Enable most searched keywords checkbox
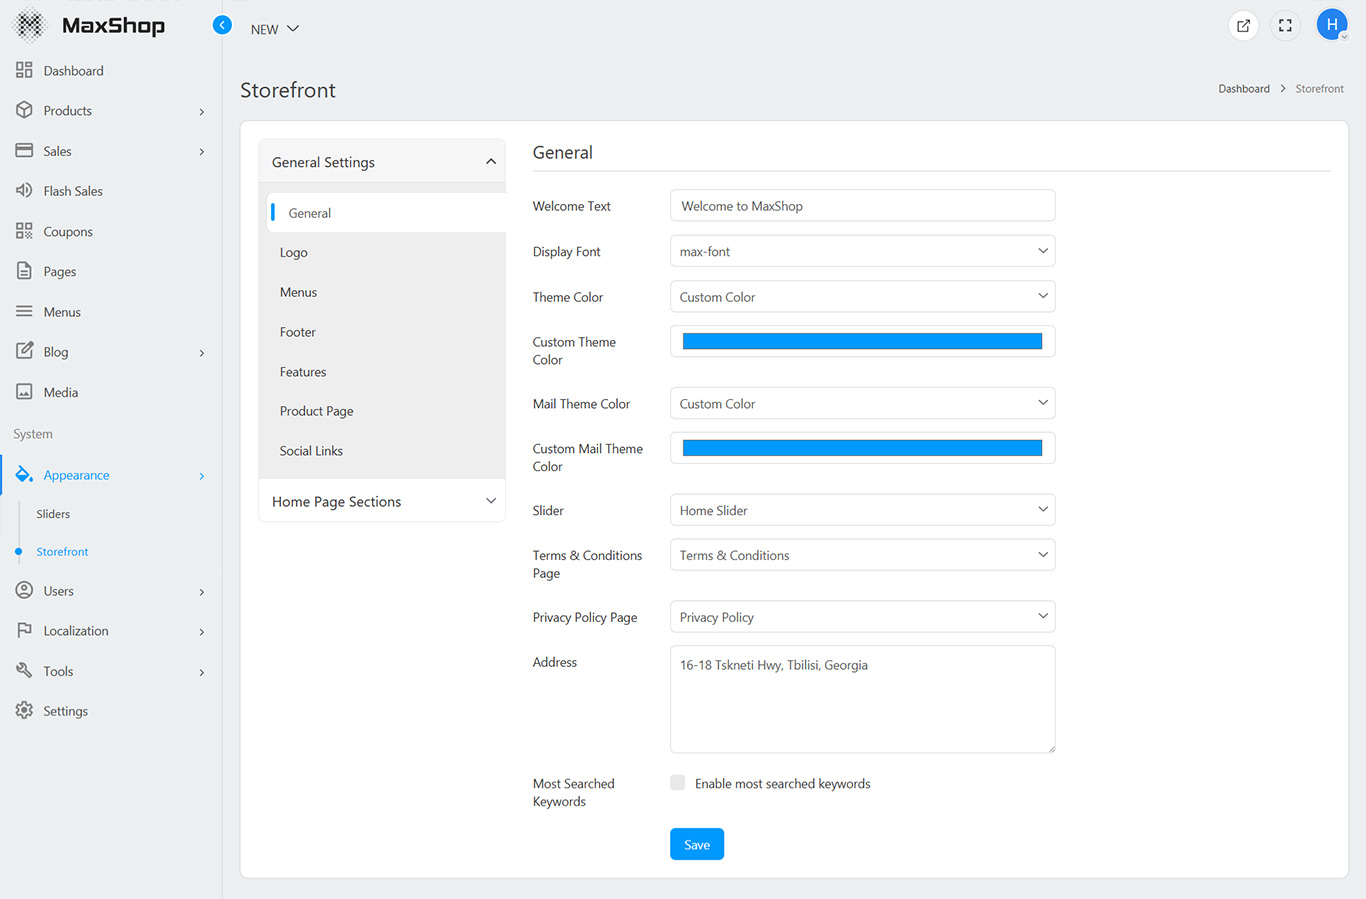The width and height of the screenshot is (1366, 899). click(x=678, y=783)
